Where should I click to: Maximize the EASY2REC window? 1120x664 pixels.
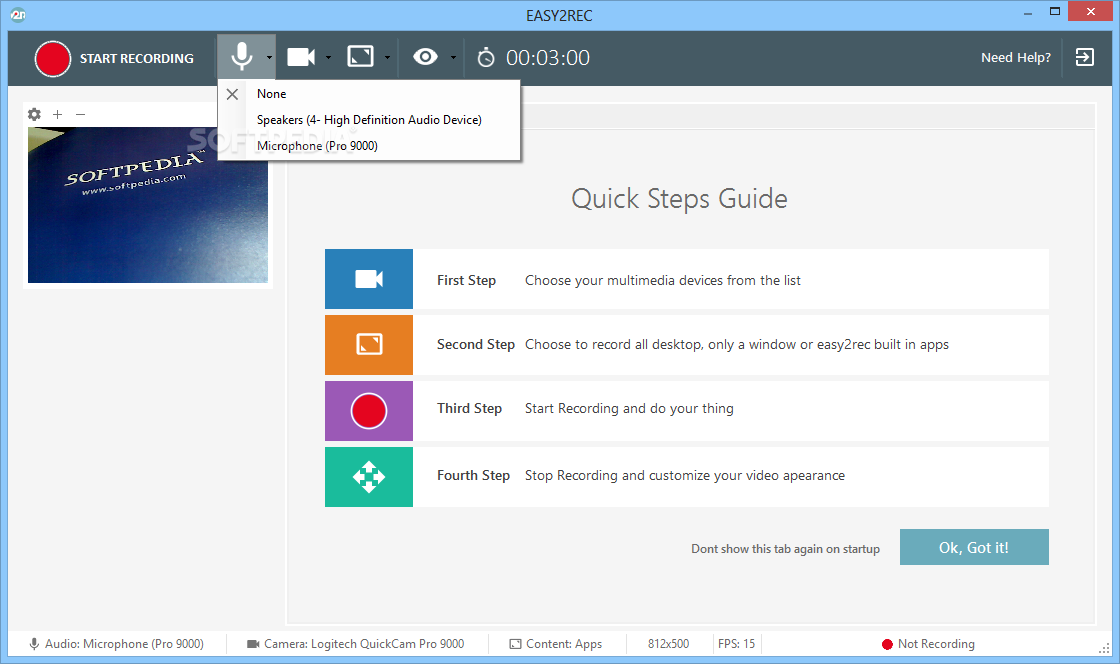click(x=1054, y=11)
